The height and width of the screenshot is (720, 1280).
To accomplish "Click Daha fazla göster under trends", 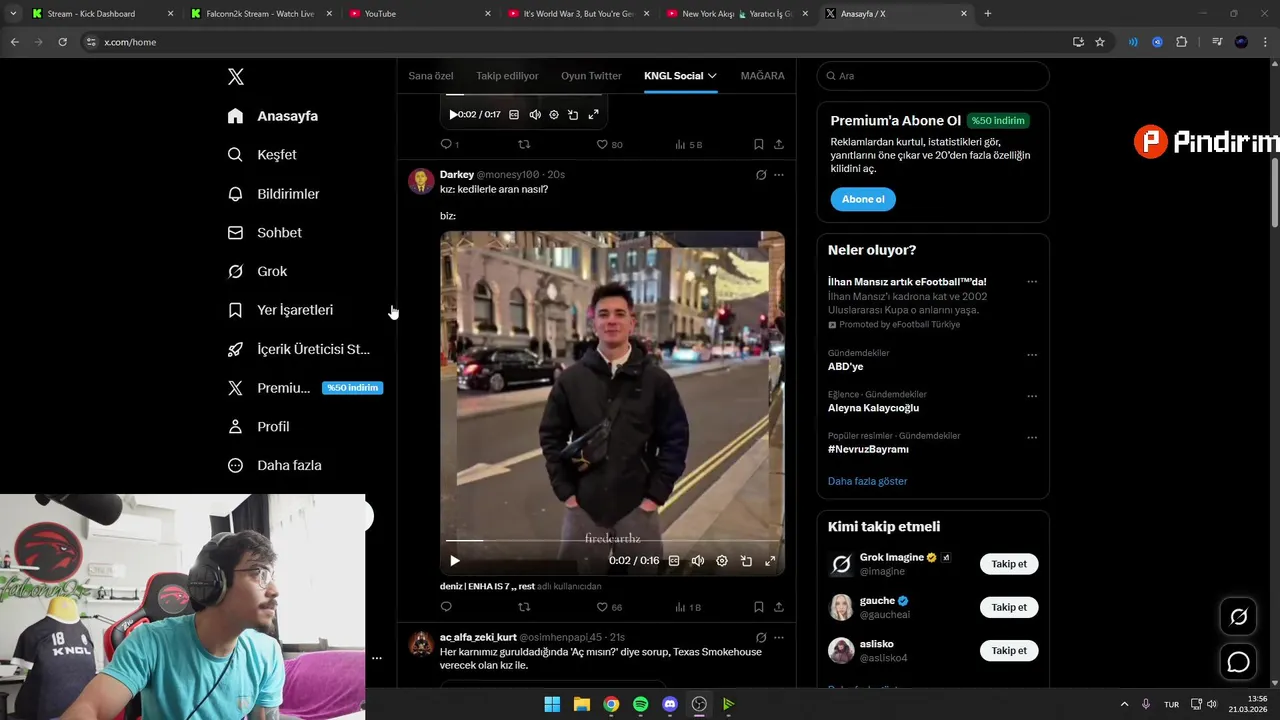I will 867,481.
